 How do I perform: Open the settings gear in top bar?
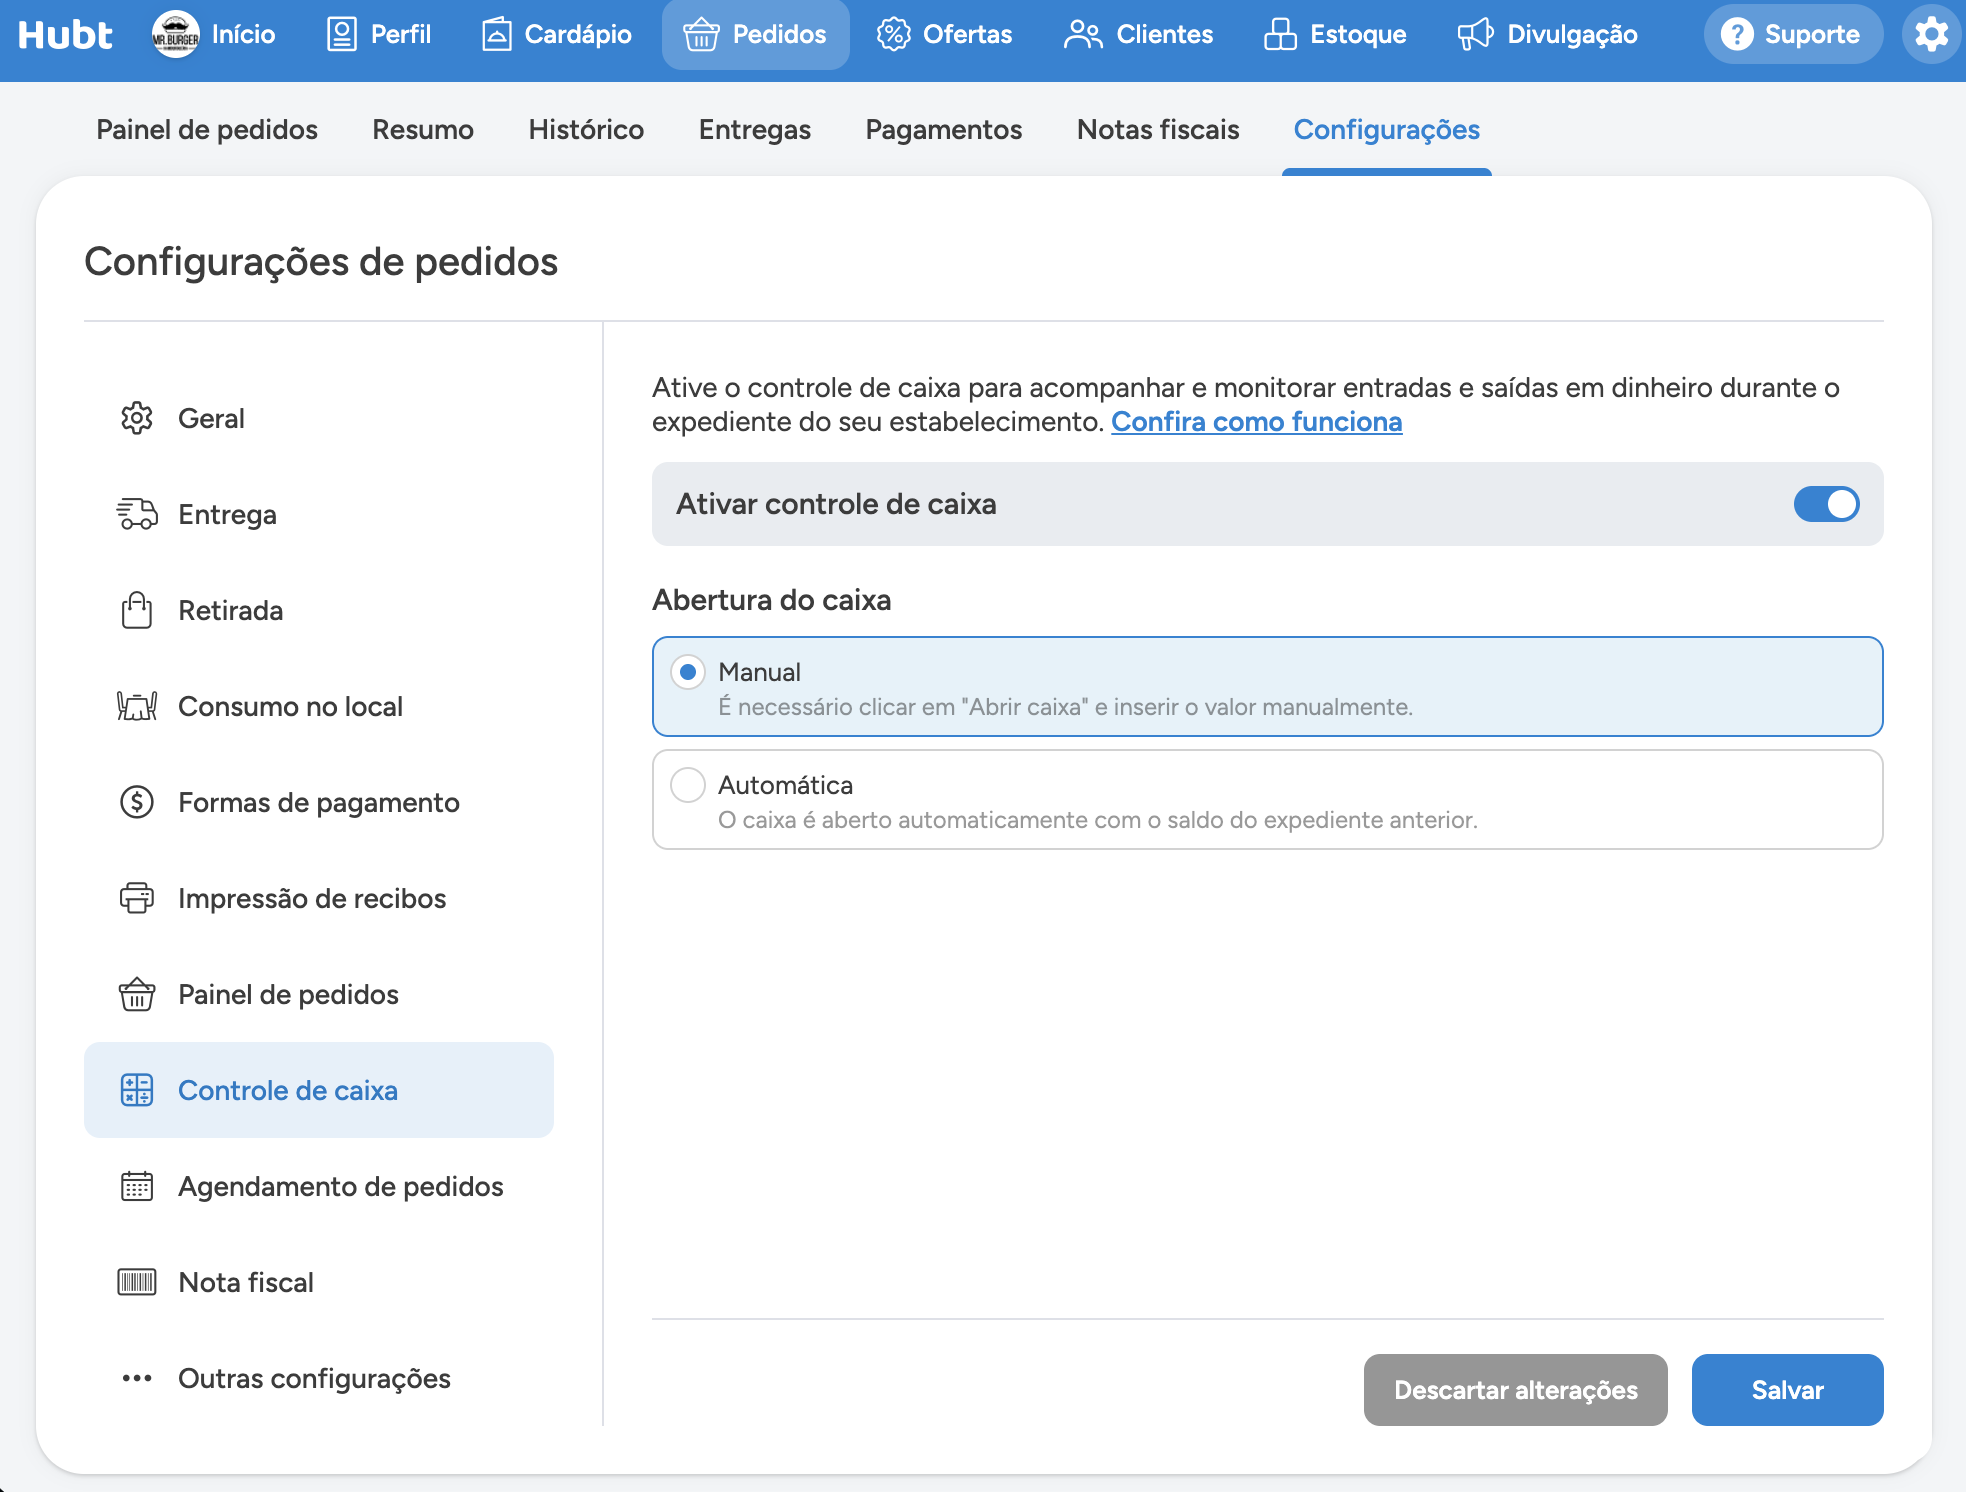click(1931, 35)
